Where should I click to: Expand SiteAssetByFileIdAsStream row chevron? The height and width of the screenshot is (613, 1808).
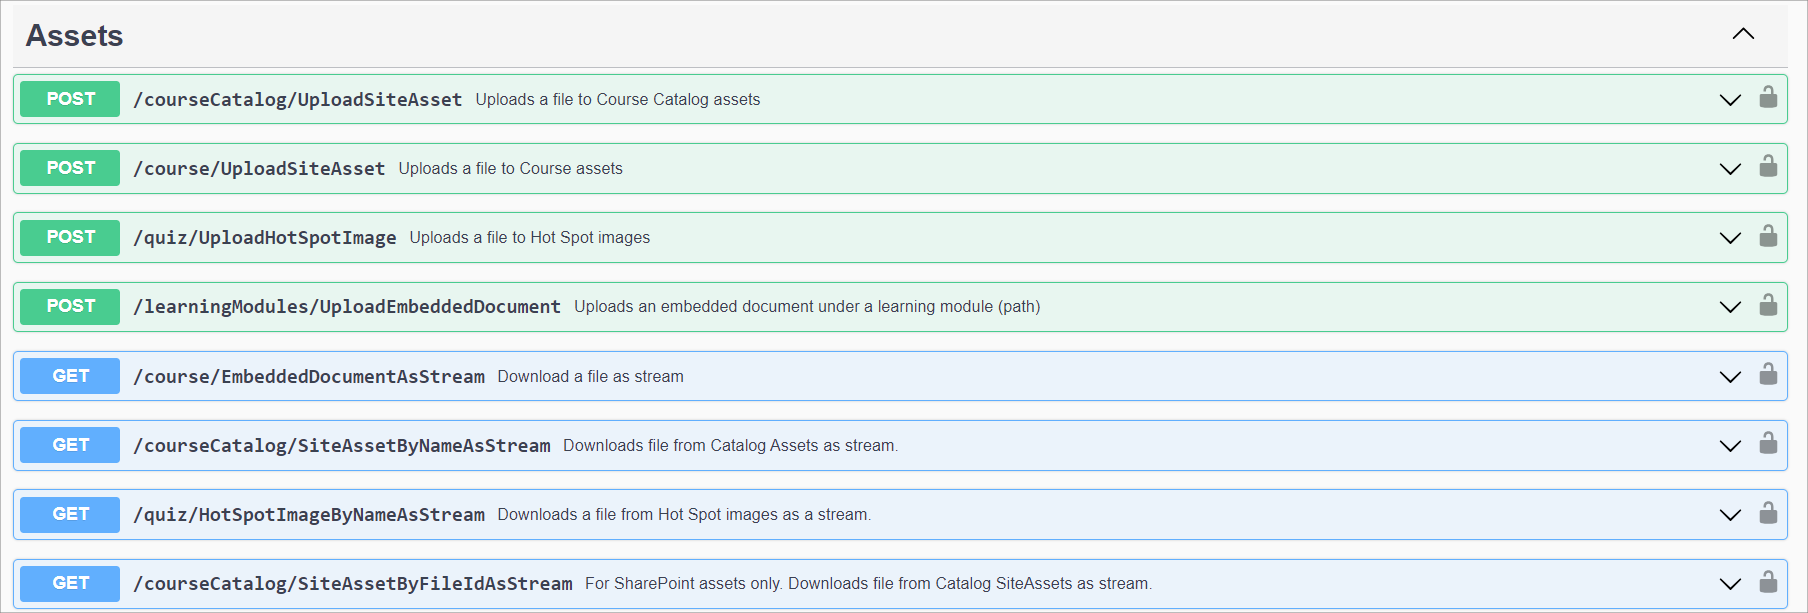1730,584
